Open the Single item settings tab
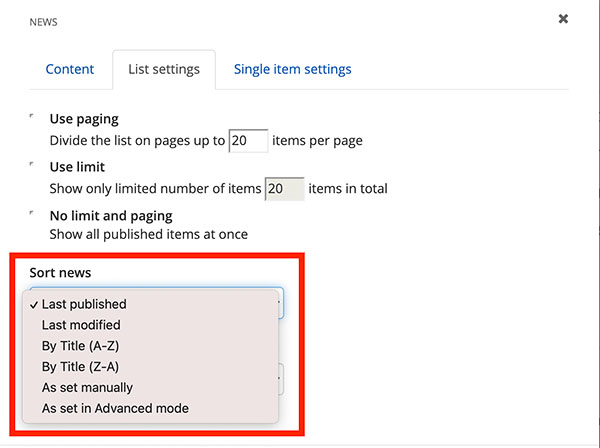The image size is (600, 448). click(292, 70)
